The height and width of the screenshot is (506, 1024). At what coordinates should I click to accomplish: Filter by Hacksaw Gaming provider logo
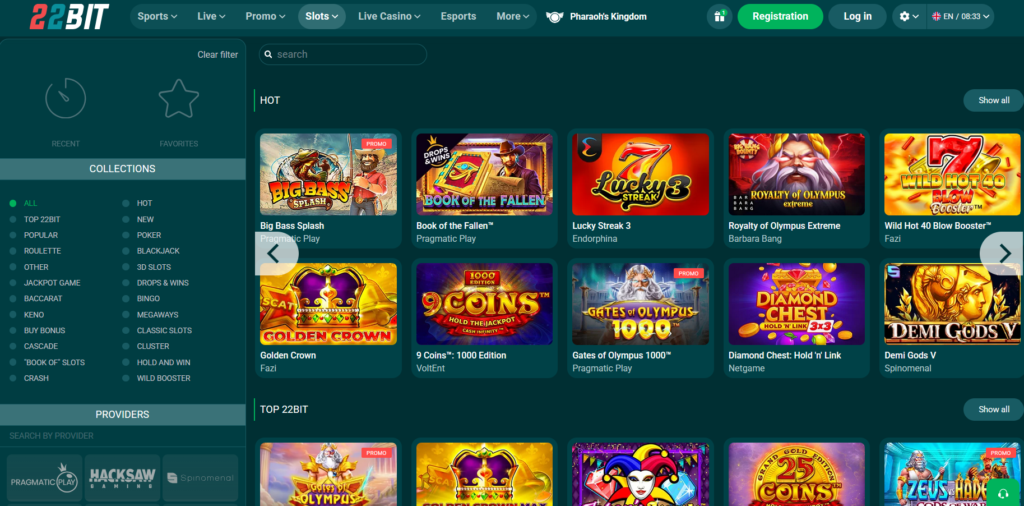(122, 479)
